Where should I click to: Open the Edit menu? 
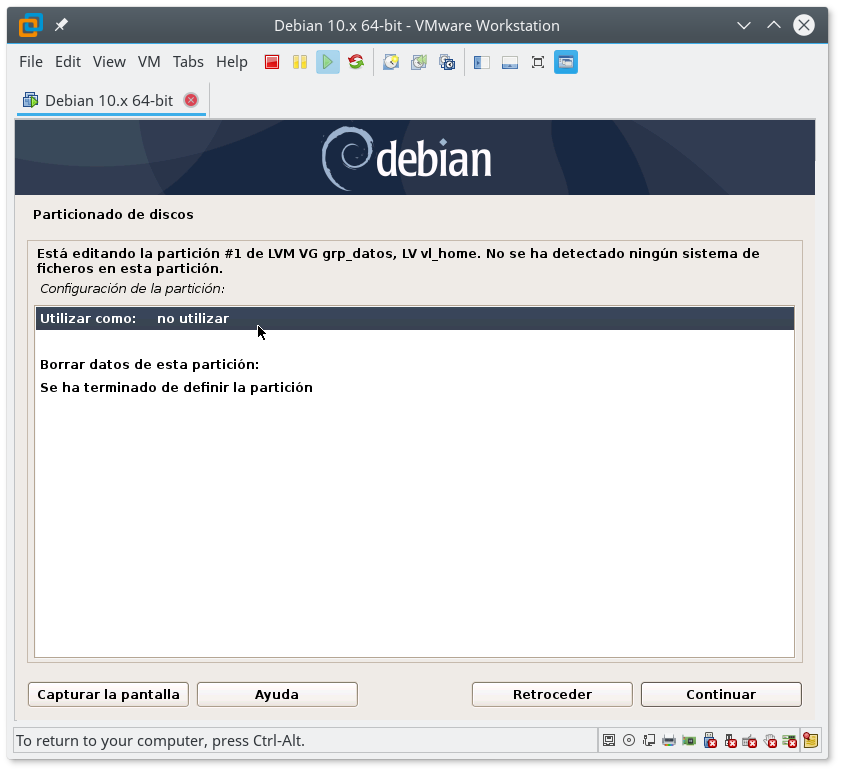tap(68, 62)
